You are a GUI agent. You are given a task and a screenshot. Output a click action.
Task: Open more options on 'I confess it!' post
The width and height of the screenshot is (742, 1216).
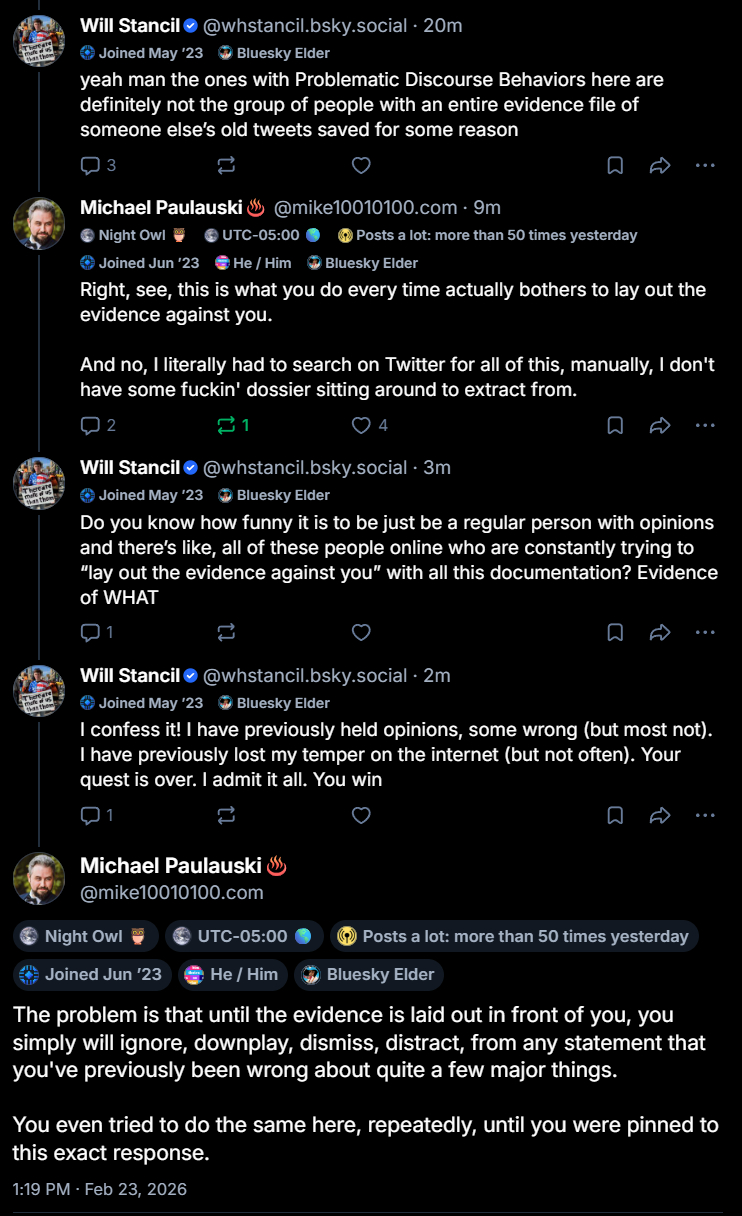coord(705,815)
